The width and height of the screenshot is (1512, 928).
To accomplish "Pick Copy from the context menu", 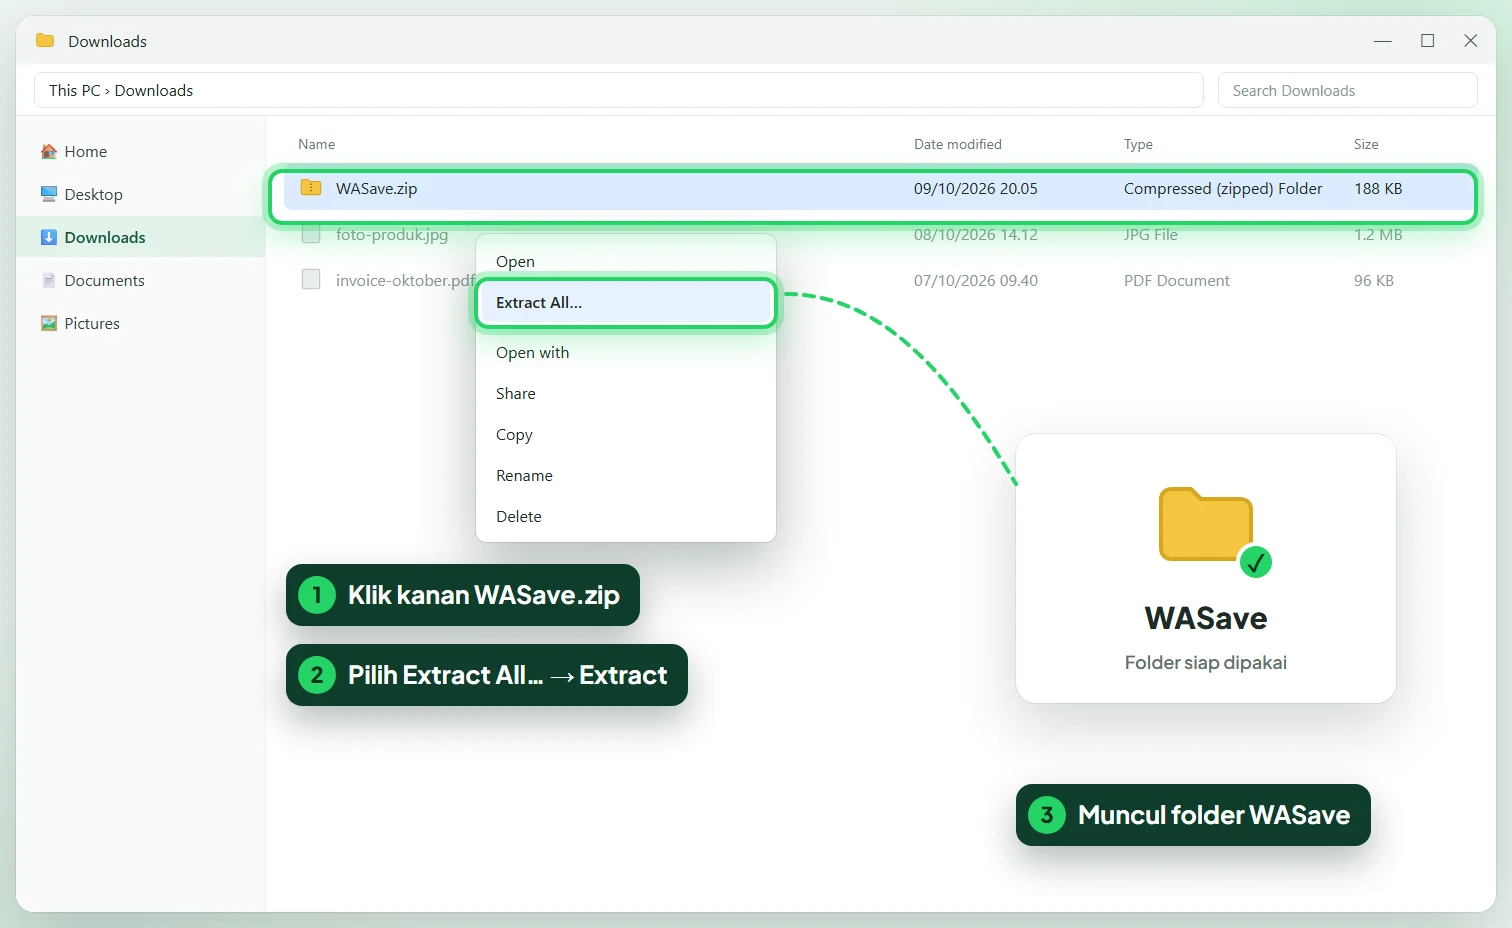I will click(626, 434).
